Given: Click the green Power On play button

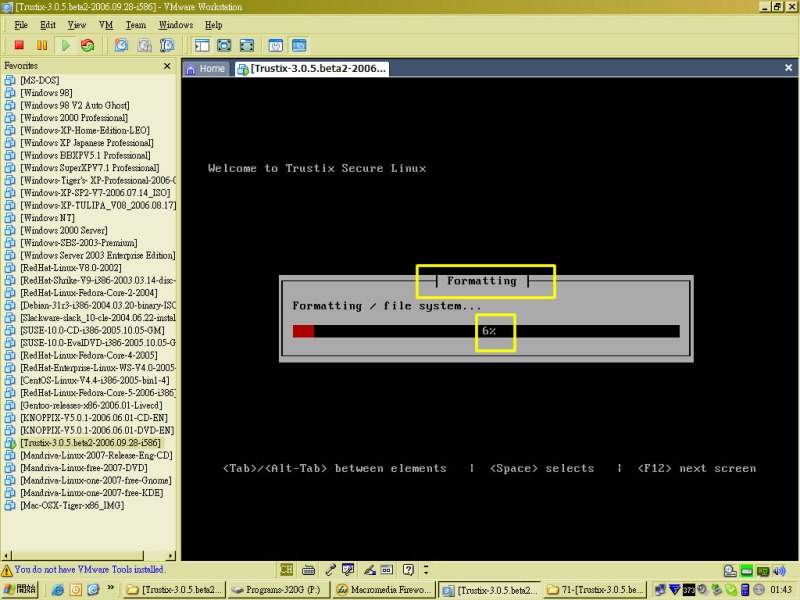Looking at the screenshot, I should coord(65,45).
